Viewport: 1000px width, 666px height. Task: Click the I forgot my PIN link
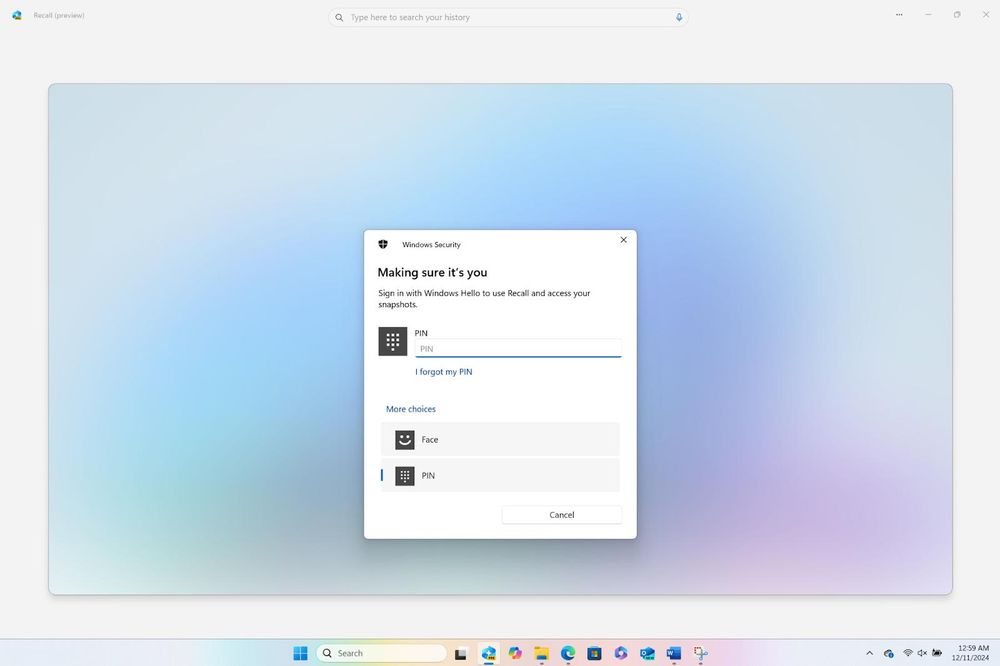(443, 371)
